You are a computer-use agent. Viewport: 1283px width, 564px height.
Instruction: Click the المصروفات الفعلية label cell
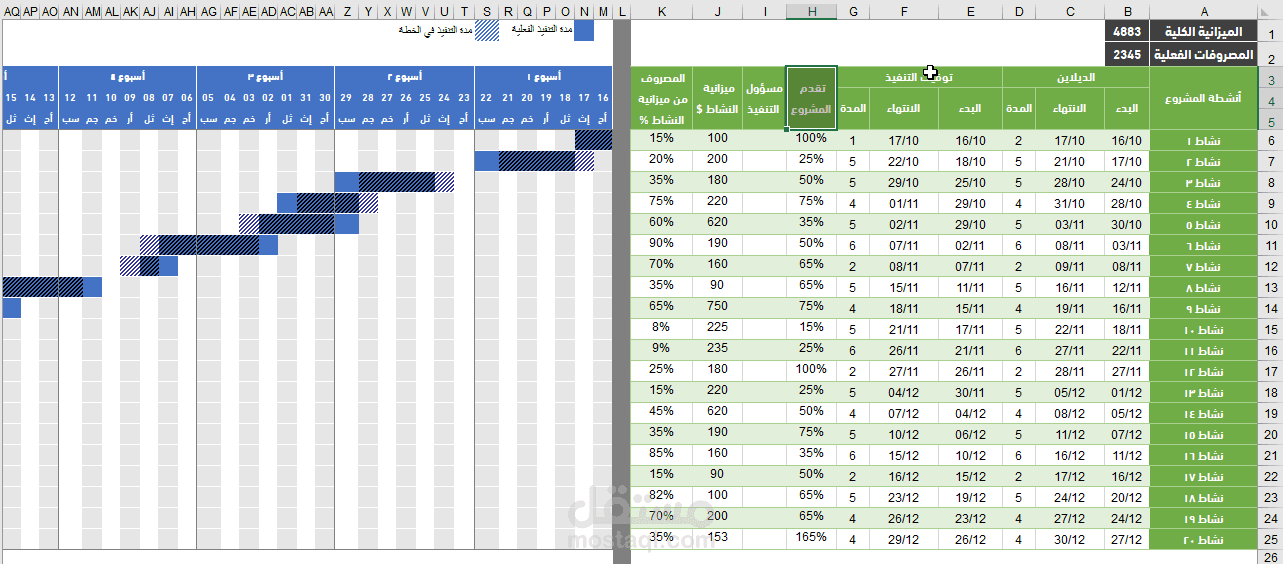1203,55
